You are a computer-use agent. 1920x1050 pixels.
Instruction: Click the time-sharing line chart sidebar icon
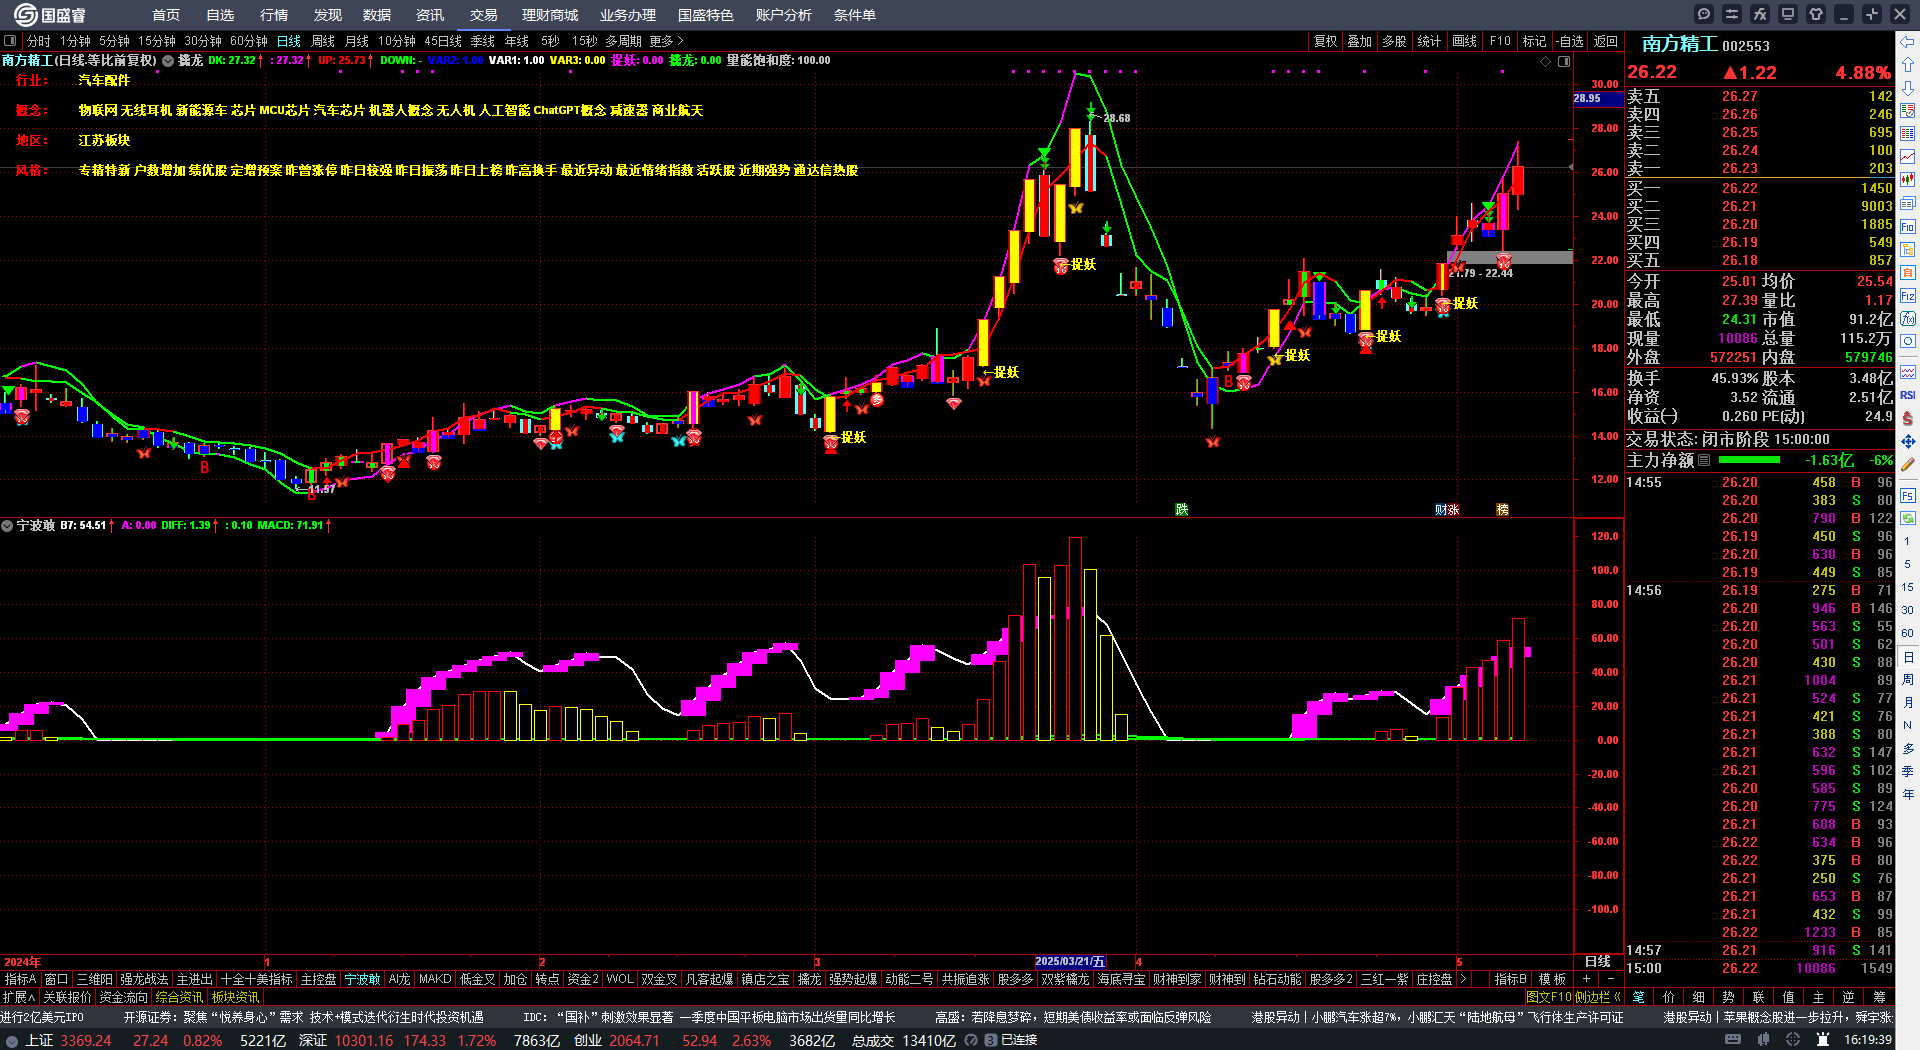[1908, 157]
